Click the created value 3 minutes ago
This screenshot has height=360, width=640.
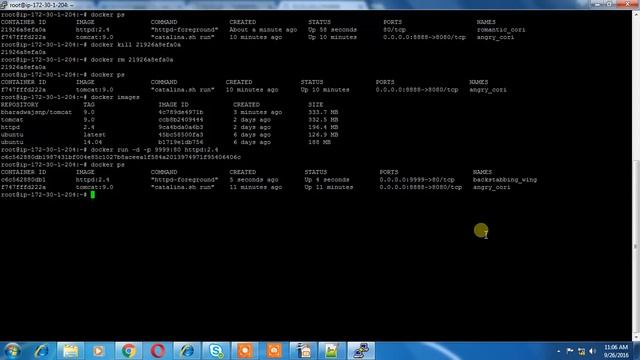258,112
